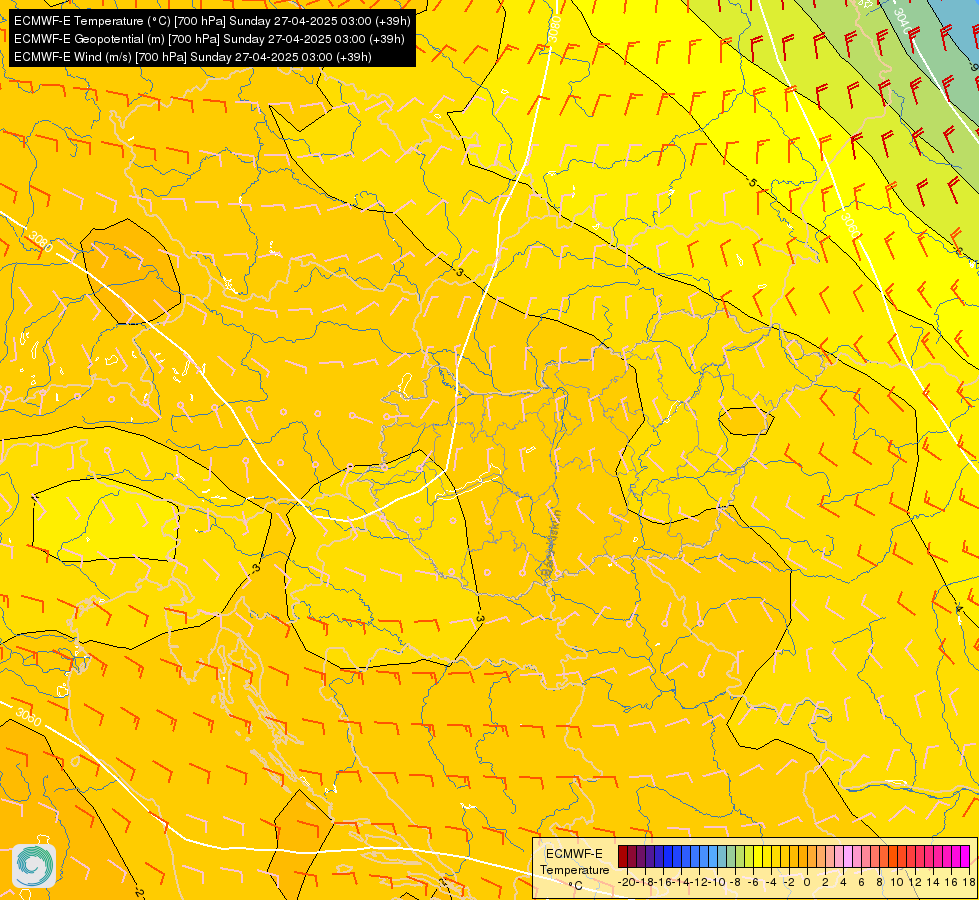This screenshot has width=979, height=900.
Task: Click the 16 label on the legend
Action: click(951, 882)
